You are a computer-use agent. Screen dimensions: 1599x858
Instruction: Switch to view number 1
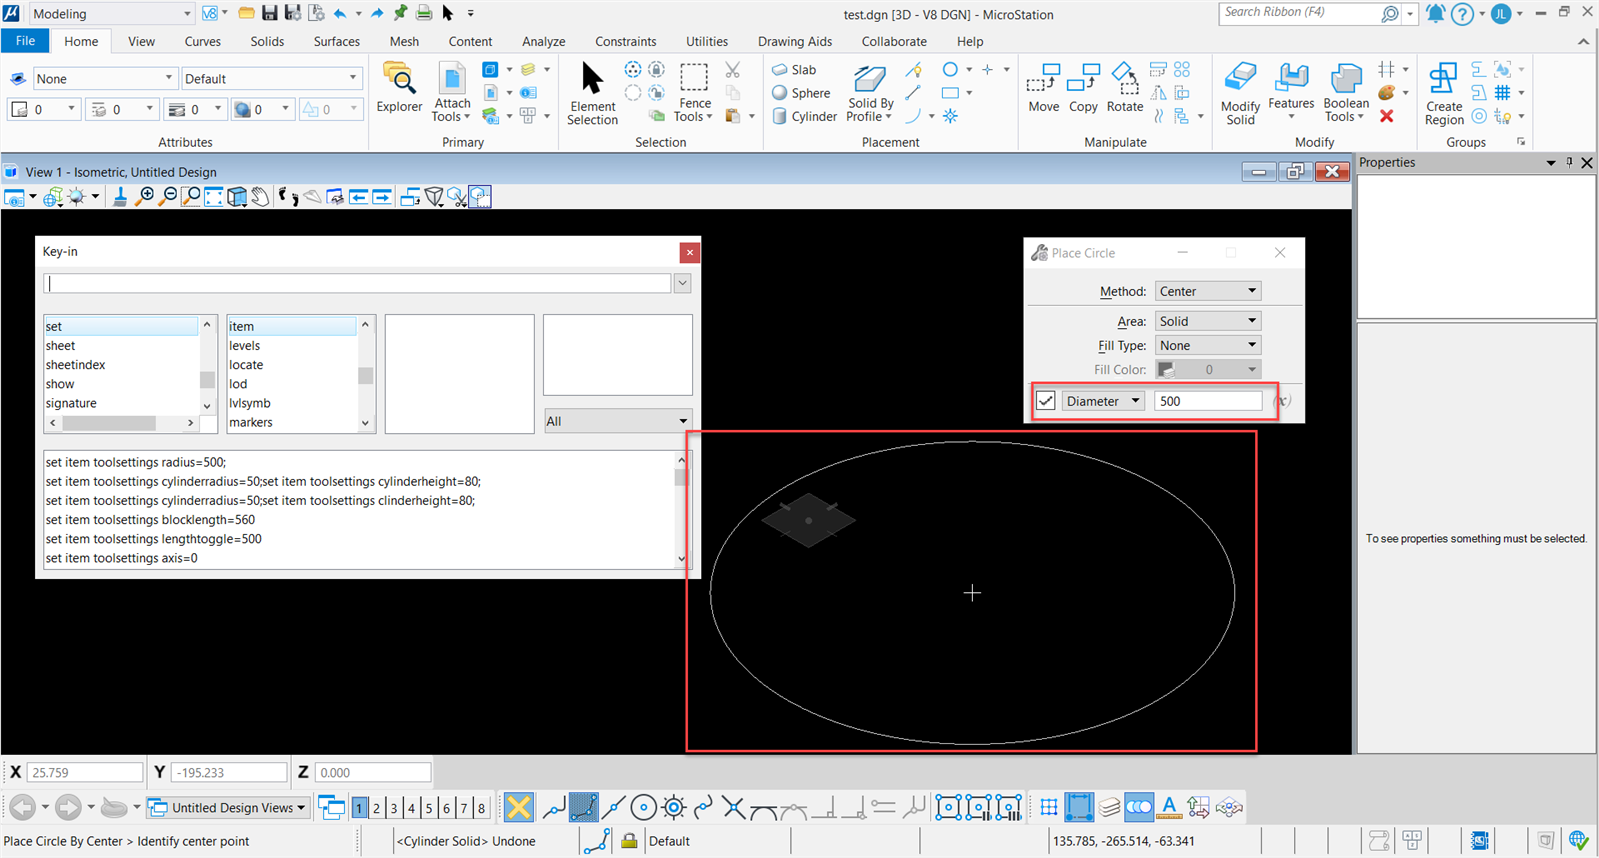pyautogui.click(x=359, y=808)
